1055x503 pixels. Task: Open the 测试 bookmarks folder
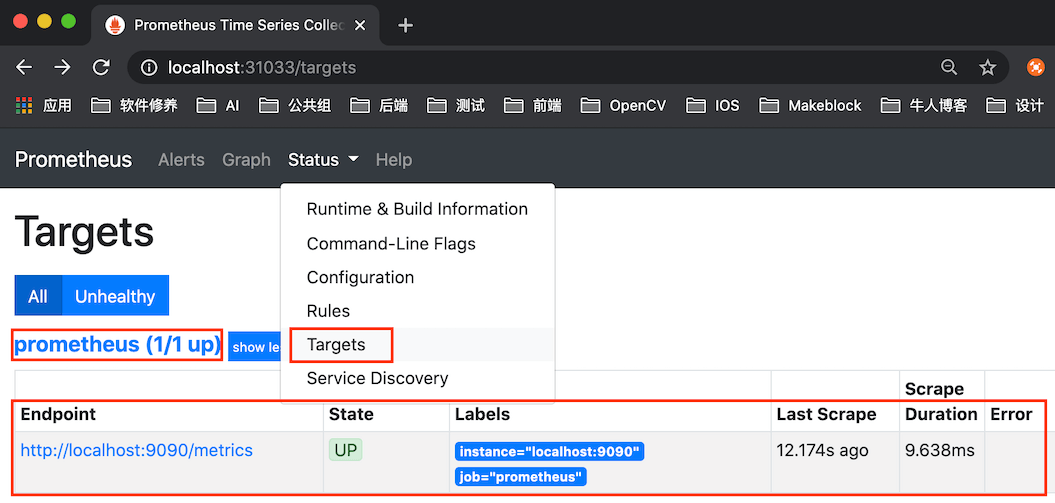coord(456,106)
